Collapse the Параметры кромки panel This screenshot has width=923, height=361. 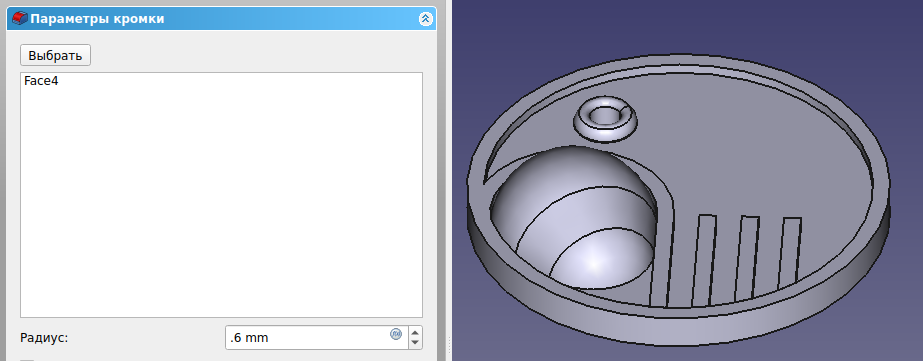(x=426, y=19)
